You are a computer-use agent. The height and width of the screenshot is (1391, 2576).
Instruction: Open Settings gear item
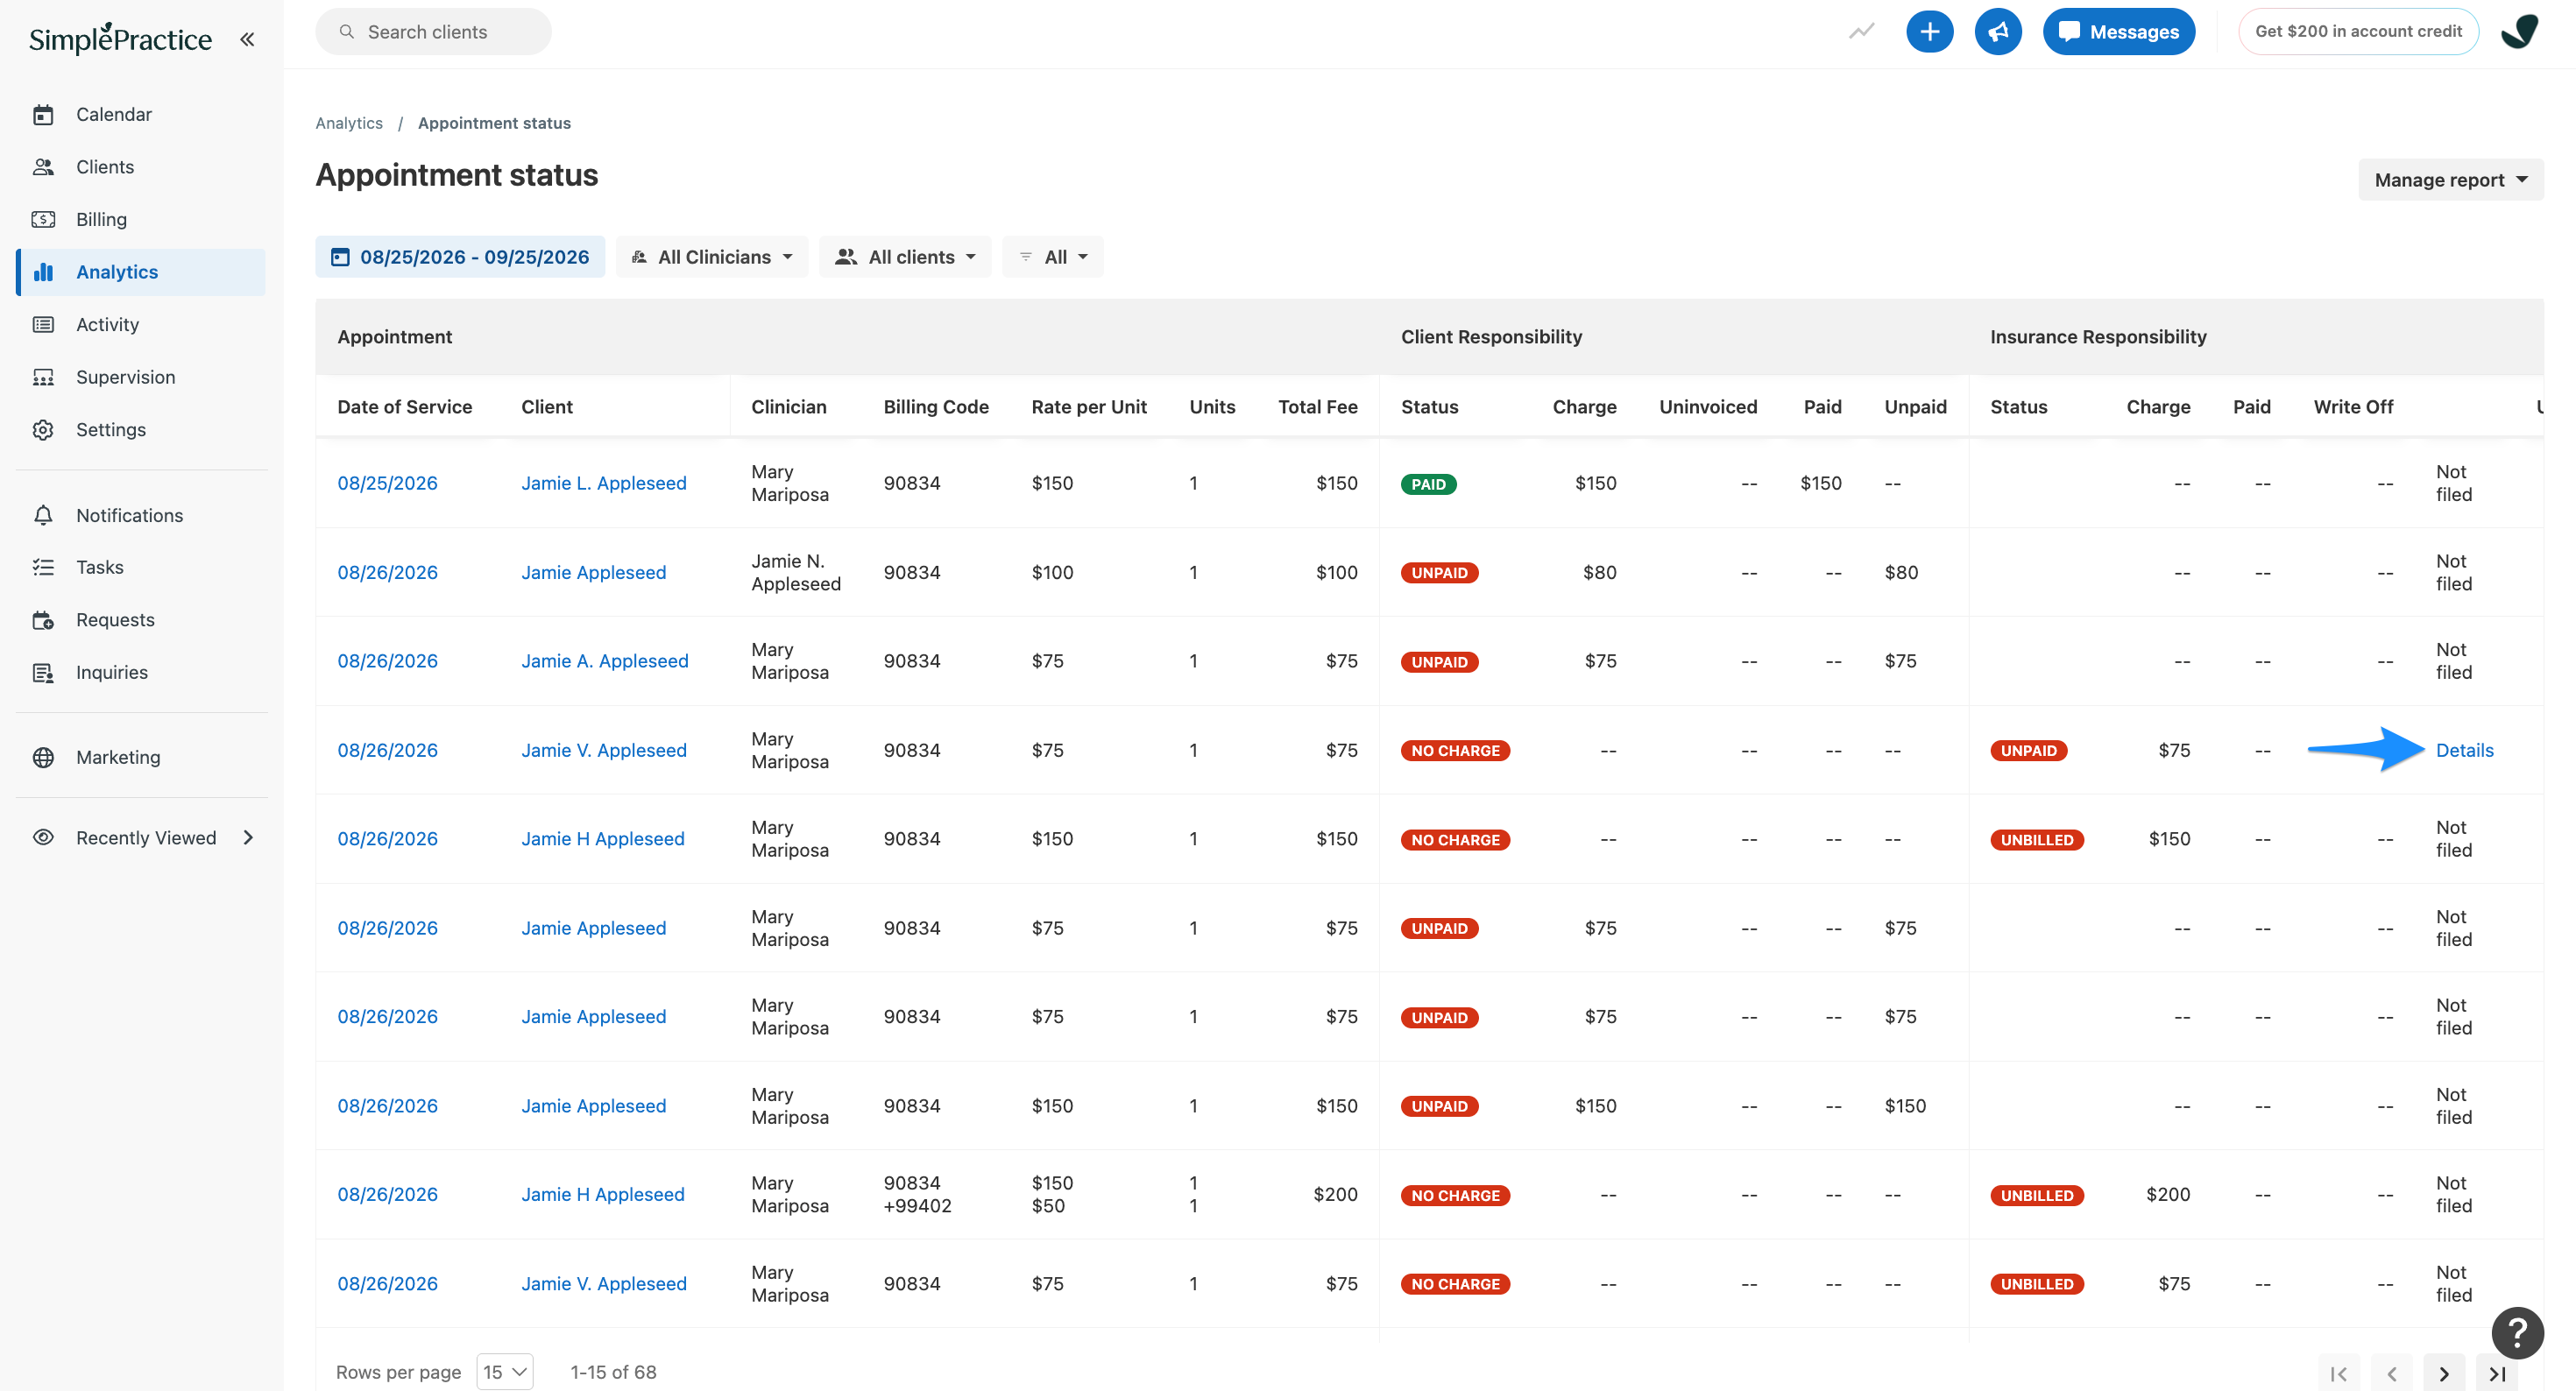141,430
